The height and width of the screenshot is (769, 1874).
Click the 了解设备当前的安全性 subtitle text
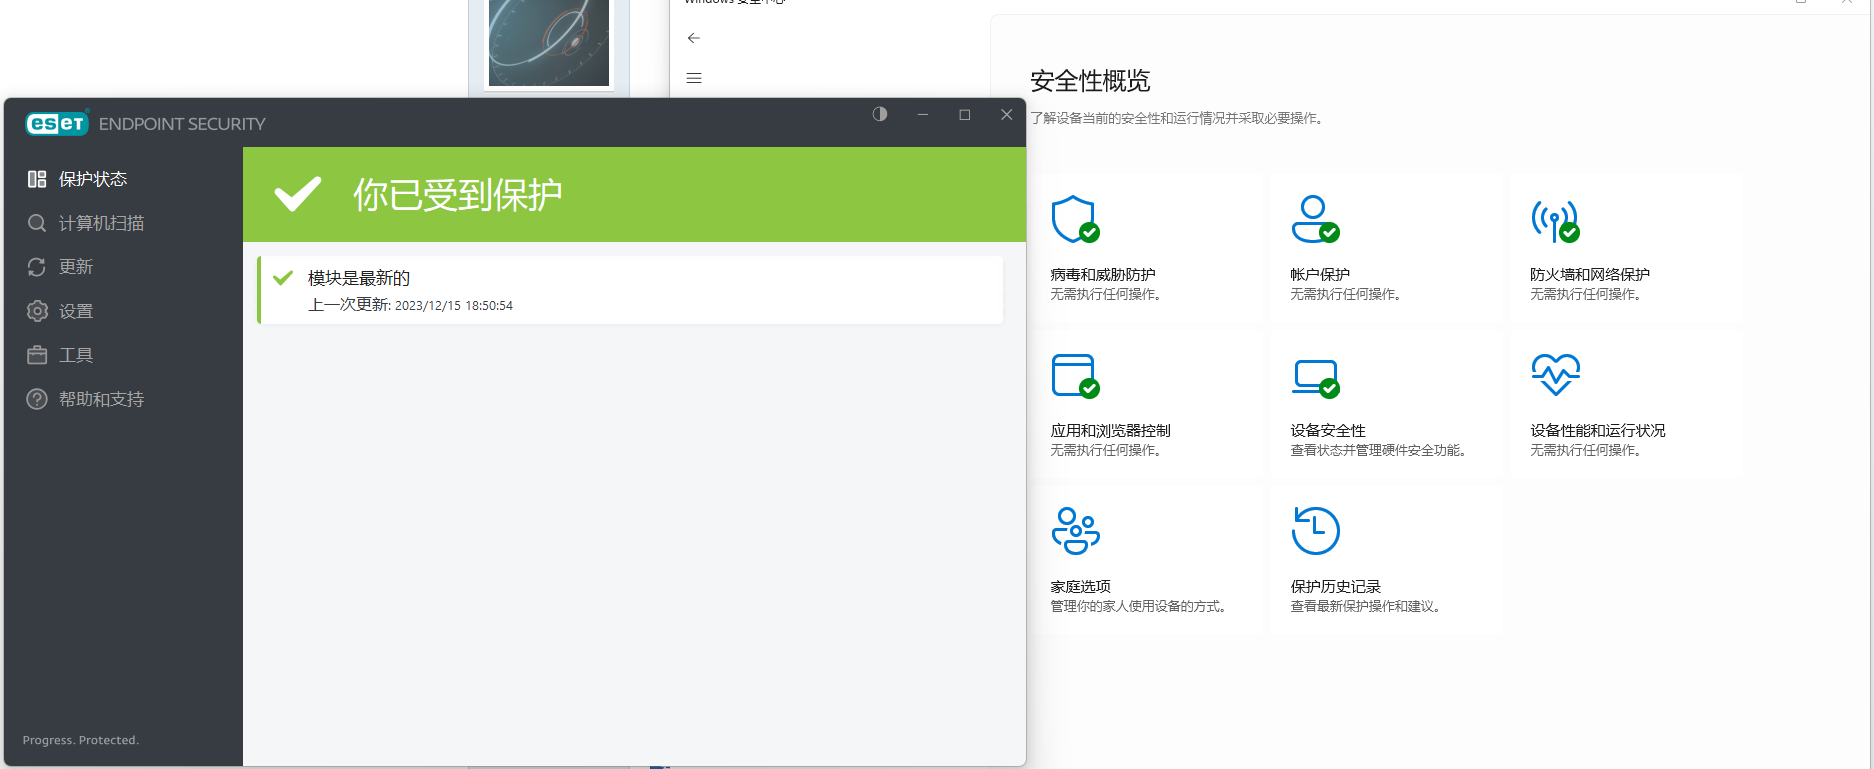click(x=1179, y=118)
